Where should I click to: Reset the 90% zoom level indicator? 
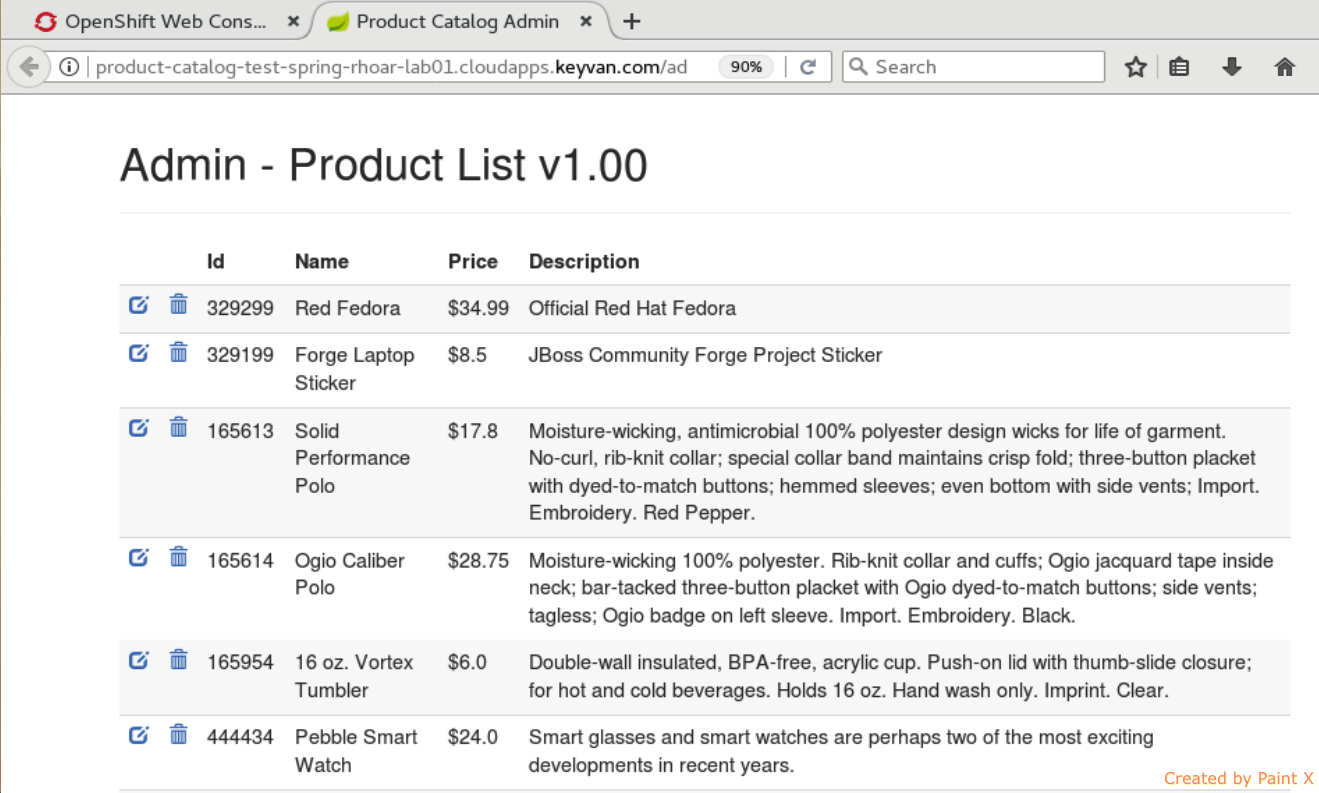pos(746,67)
